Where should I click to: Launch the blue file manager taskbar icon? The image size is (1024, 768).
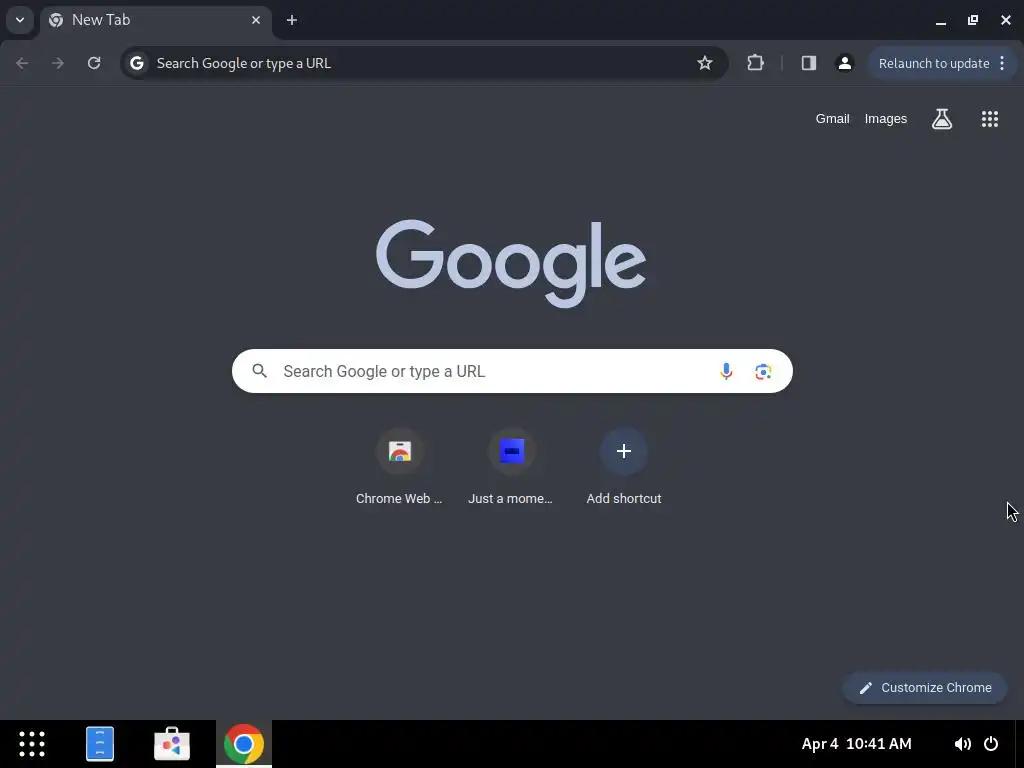point(100,744)
